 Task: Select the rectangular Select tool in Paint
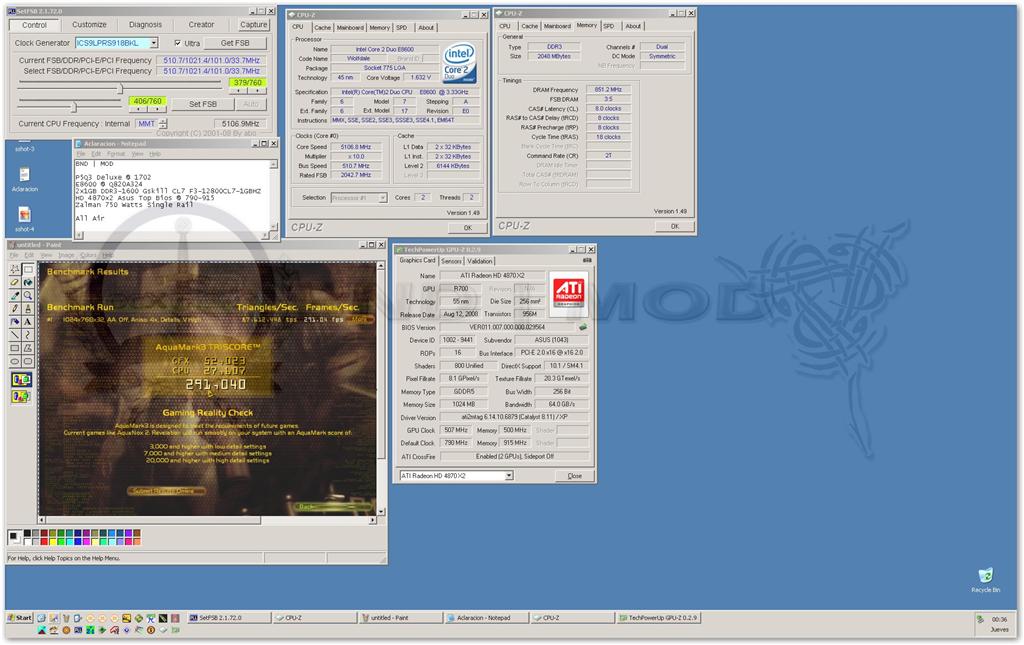(x=28, y=269)
